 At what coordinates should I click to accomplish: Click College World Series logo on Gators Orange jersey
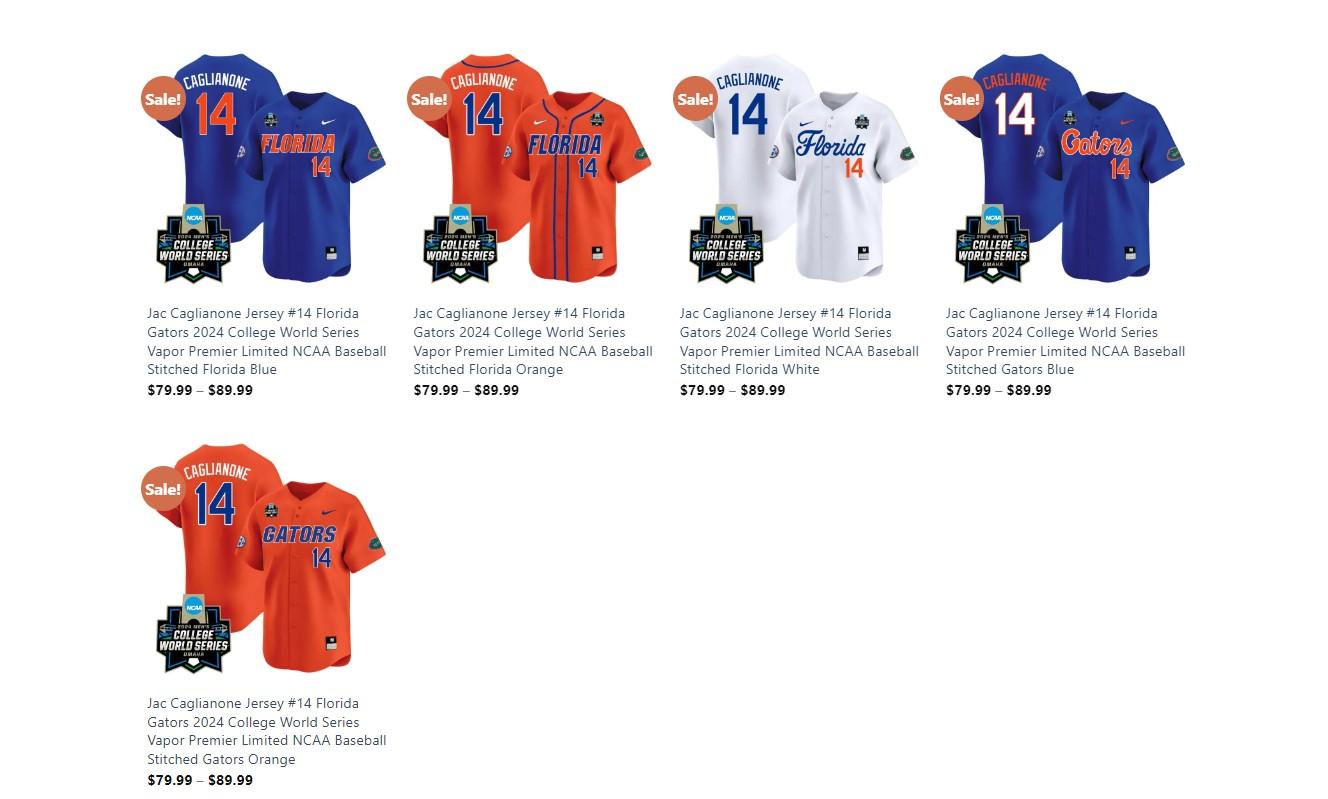[x=194, y=634]
